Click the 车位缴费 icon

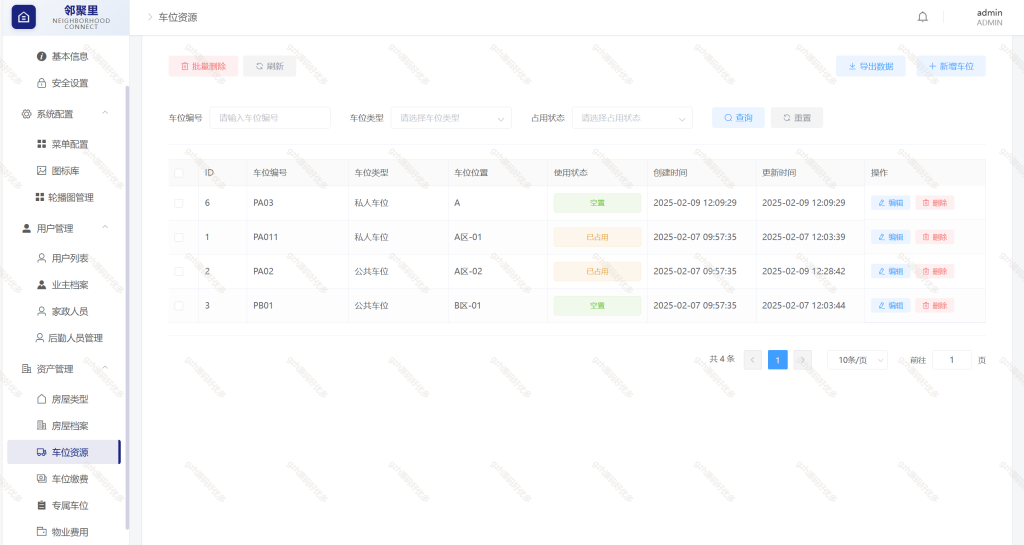pos(41,478)
